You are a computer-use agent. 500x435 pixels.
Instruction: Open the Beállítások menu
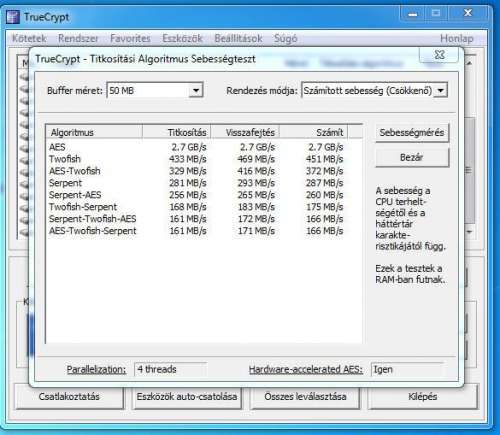[x=238, y=38]
